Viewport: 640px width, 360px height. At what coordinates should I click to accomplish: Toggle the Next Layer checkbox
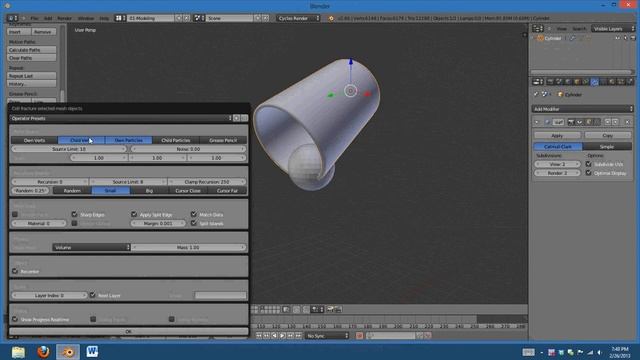(93, 295)
